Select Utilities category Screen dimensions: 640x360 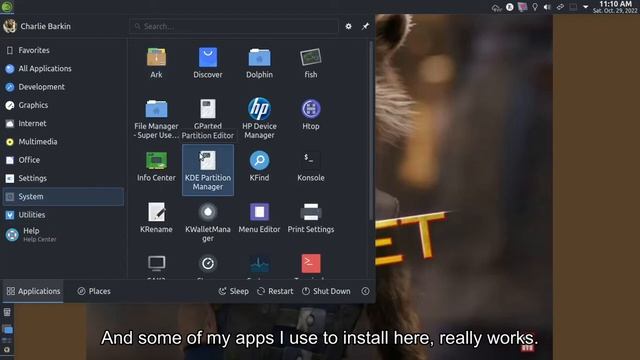[63, 215]
